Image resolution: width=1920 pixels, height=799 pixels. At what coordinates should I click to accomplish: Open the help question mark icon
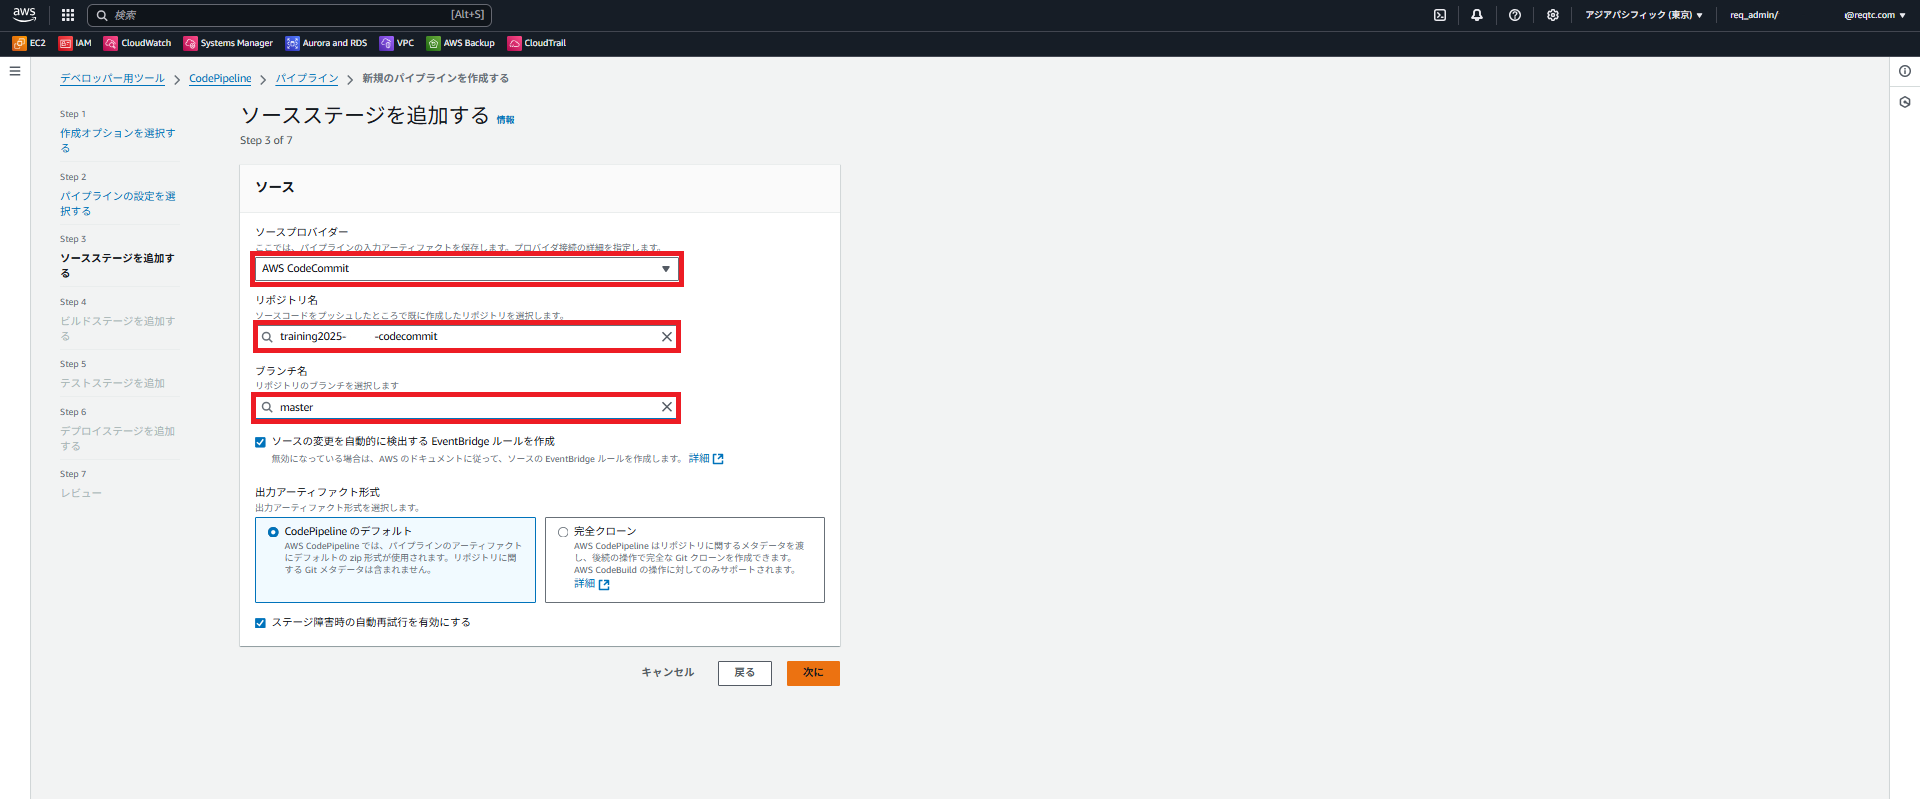[x=1515, y=15]
